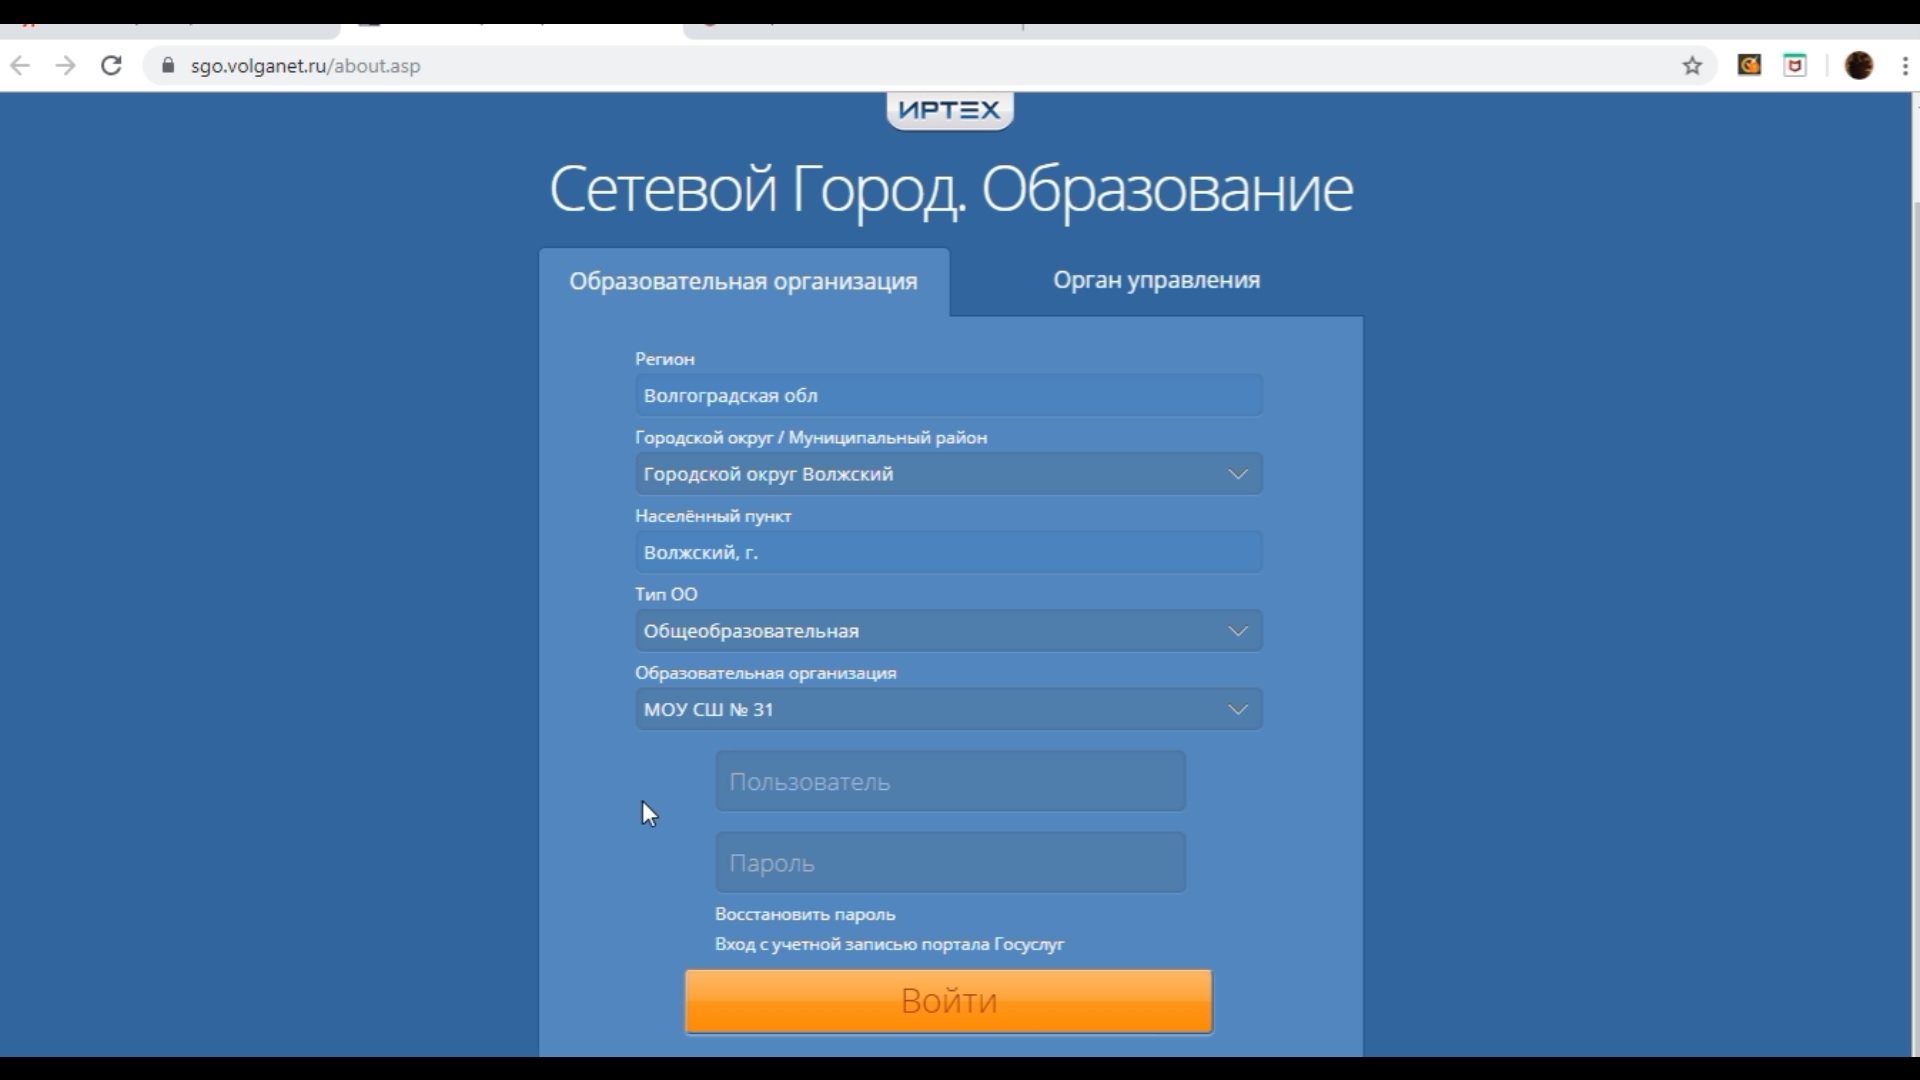This screenshot has width=1920, height=1080.
Task: Expand the МОУ СШ № 31 dropdown
Action: [1237, 709]
